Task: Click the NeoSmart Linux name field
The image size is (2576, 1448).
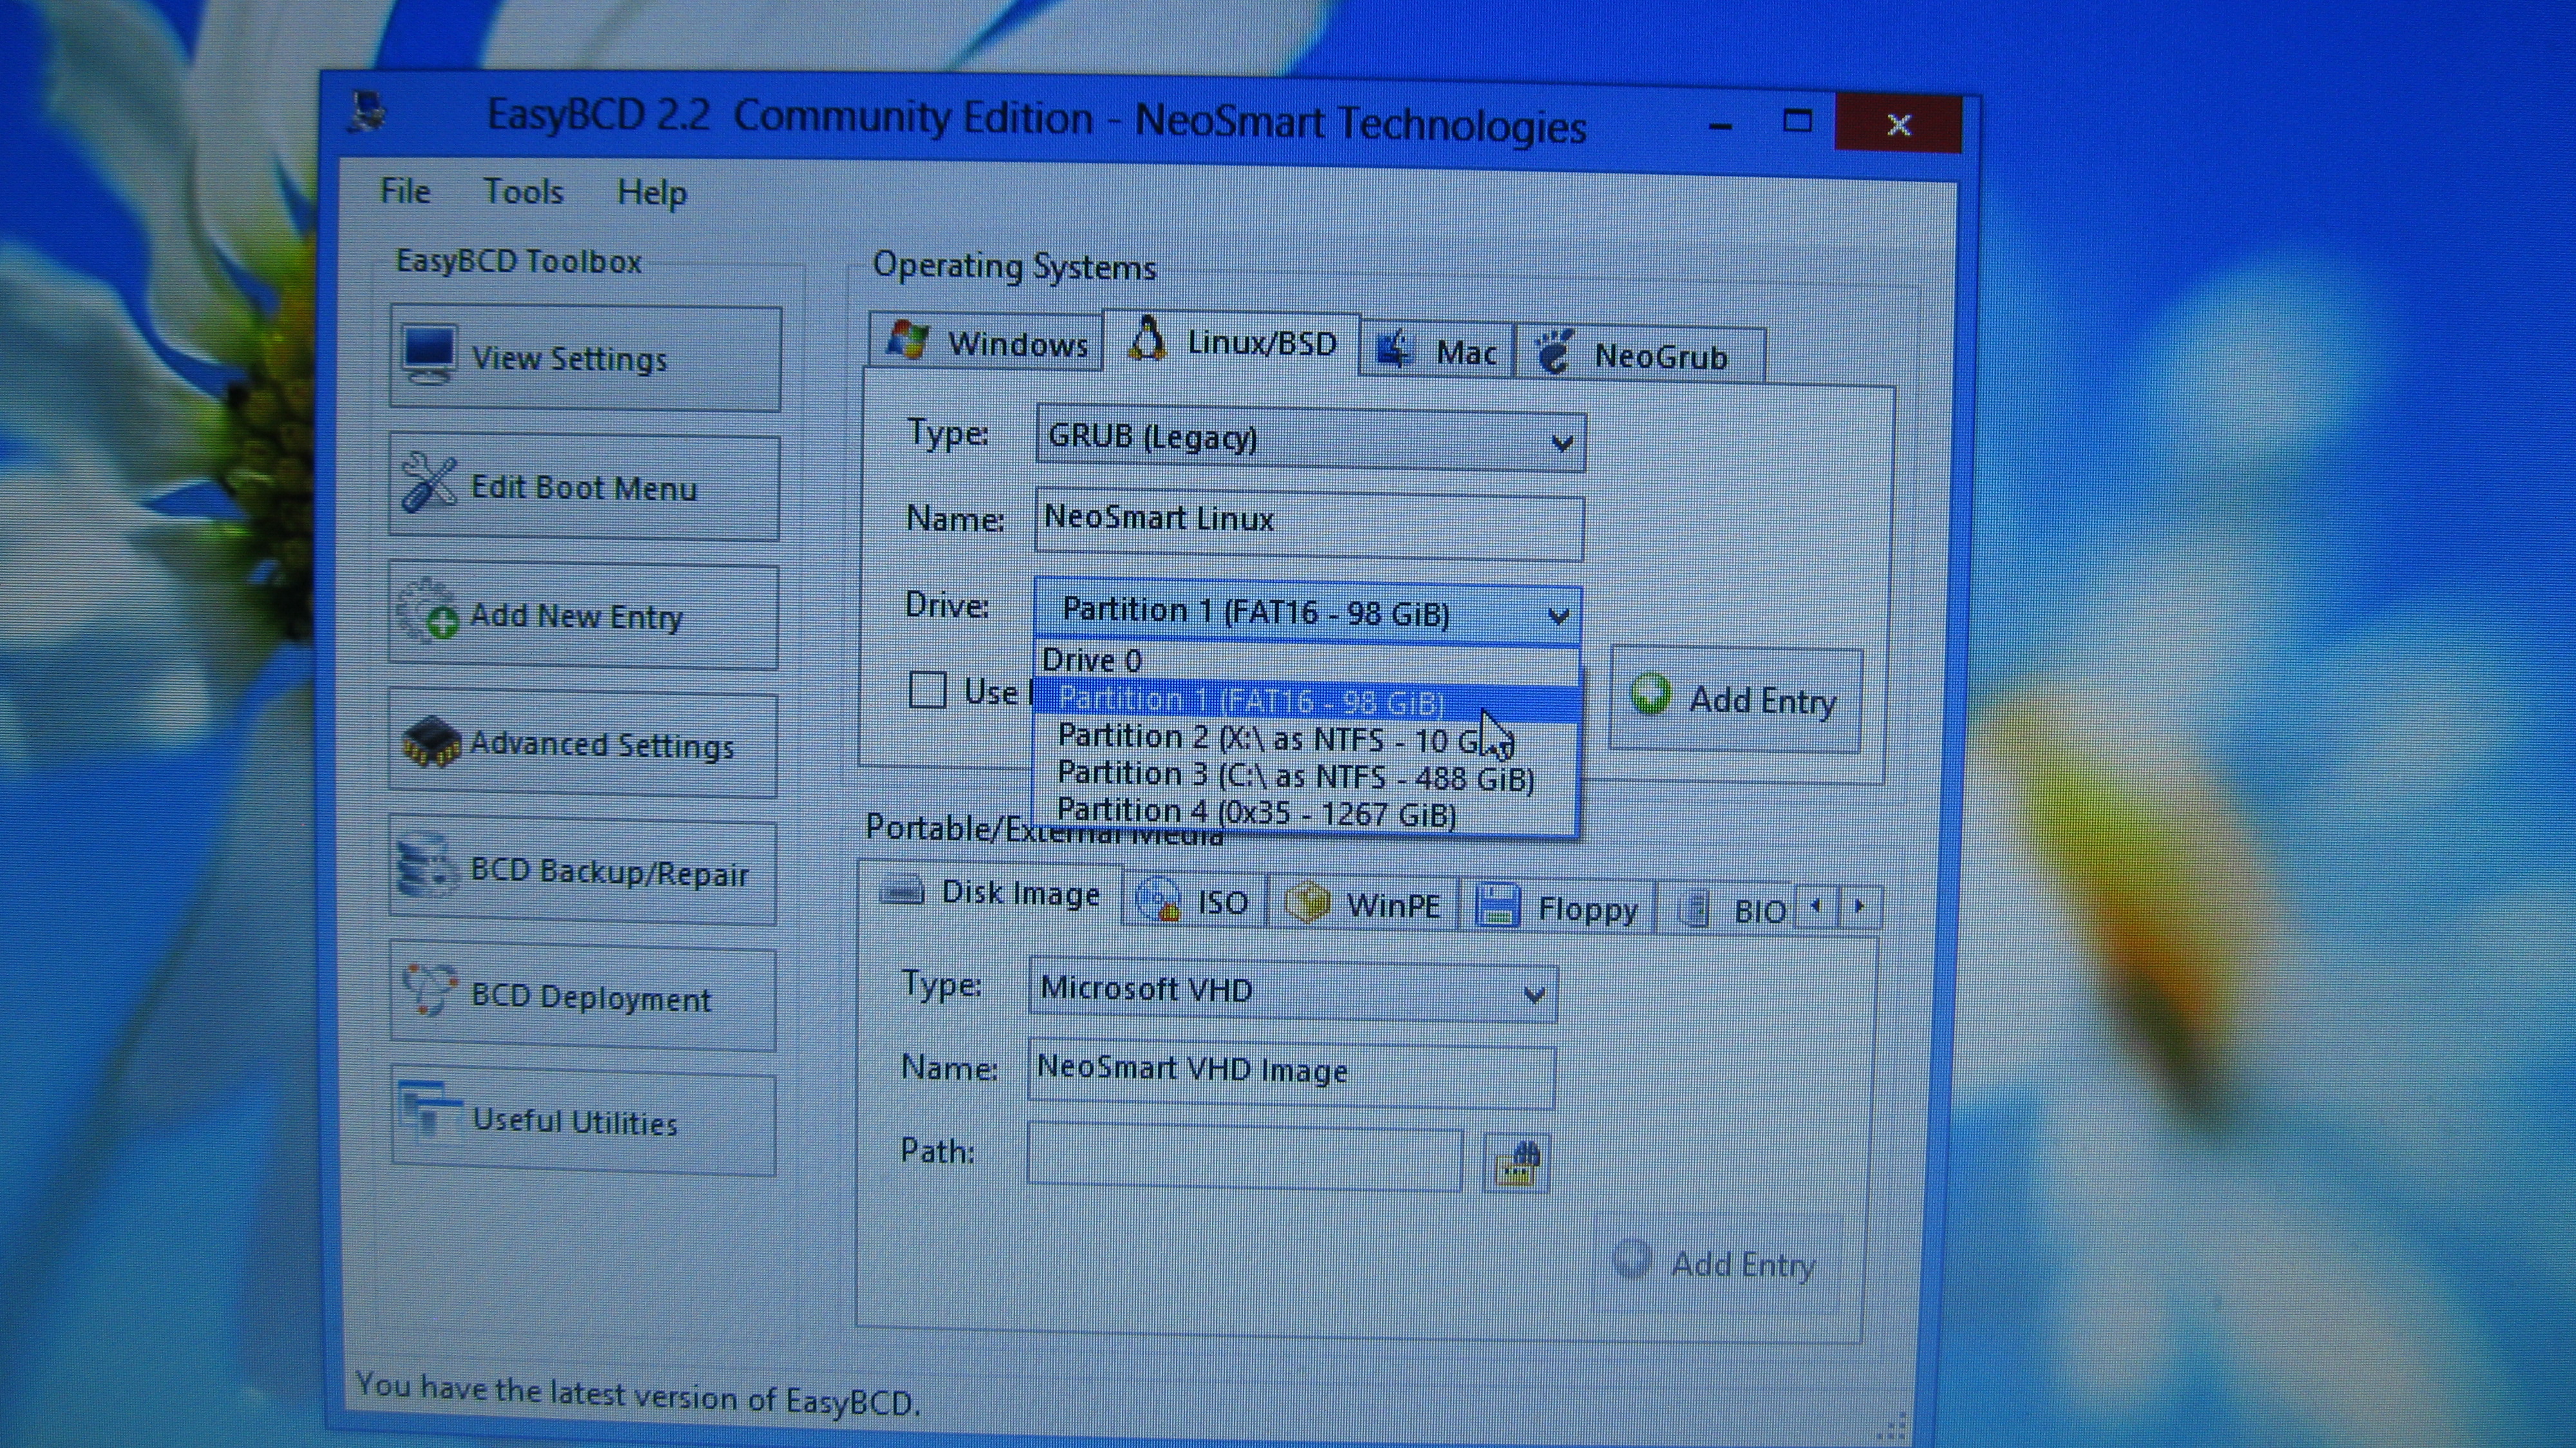Action: click(x=1309, y=525)
